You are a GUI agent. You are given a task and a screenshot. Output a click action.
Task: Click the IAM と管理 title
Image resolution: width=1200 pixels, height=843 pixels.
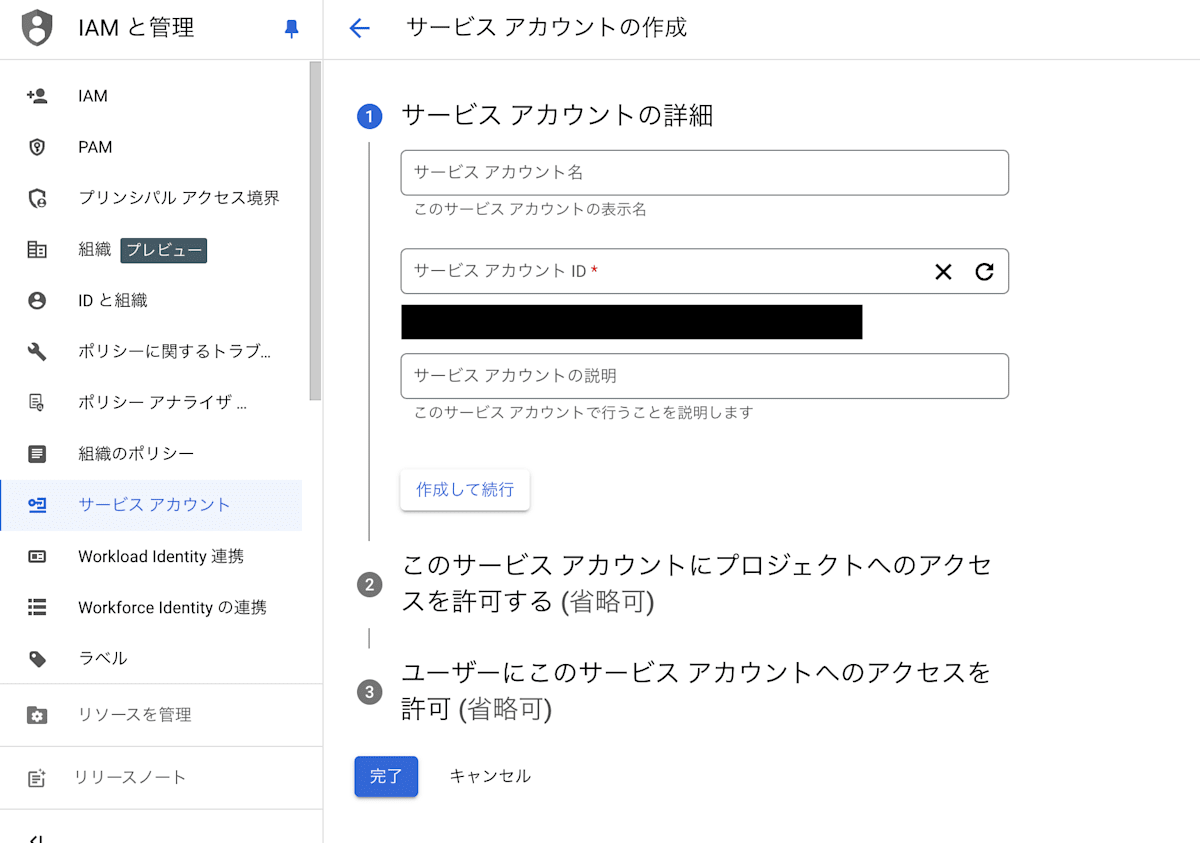coord(136,28)
